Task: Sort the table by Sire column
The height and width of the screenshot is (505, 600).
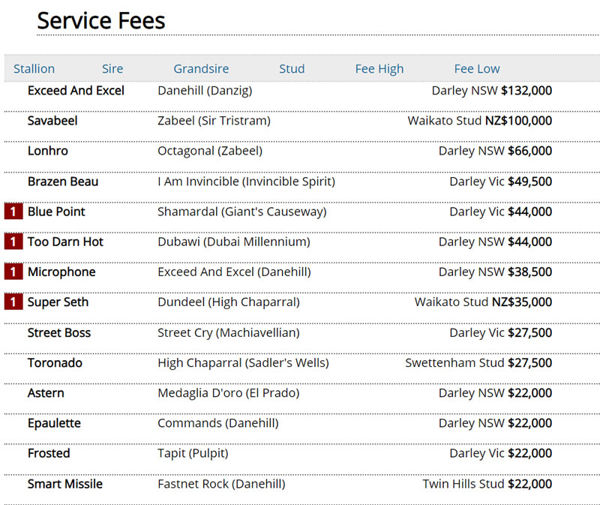Action: 113,69
